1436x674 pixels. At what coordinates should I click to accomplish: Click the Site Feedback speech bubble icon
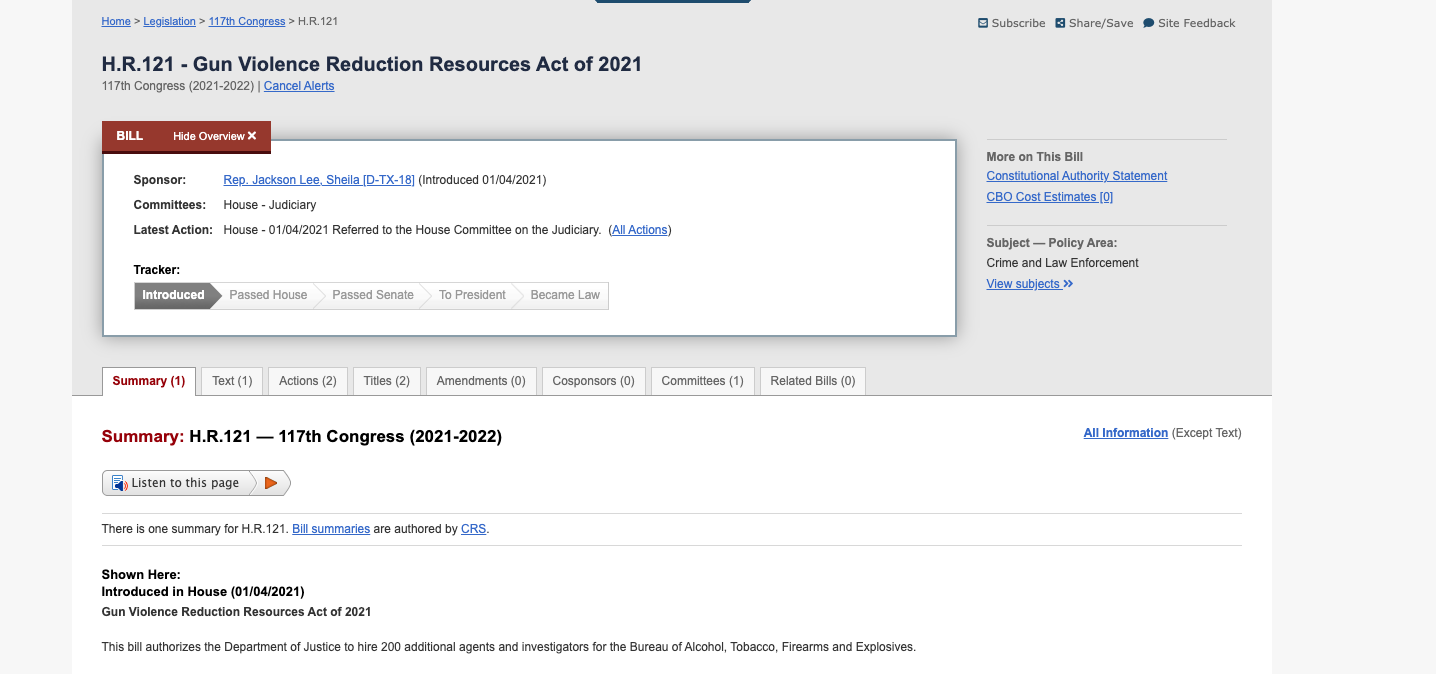coord(1148,23)
